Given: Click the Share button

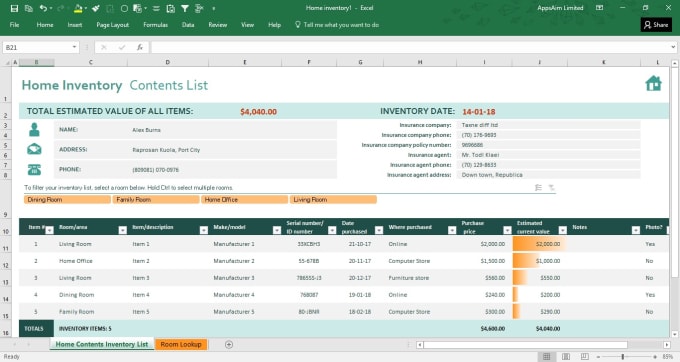Looking at the screenshot, I should [x=656, y=25].
